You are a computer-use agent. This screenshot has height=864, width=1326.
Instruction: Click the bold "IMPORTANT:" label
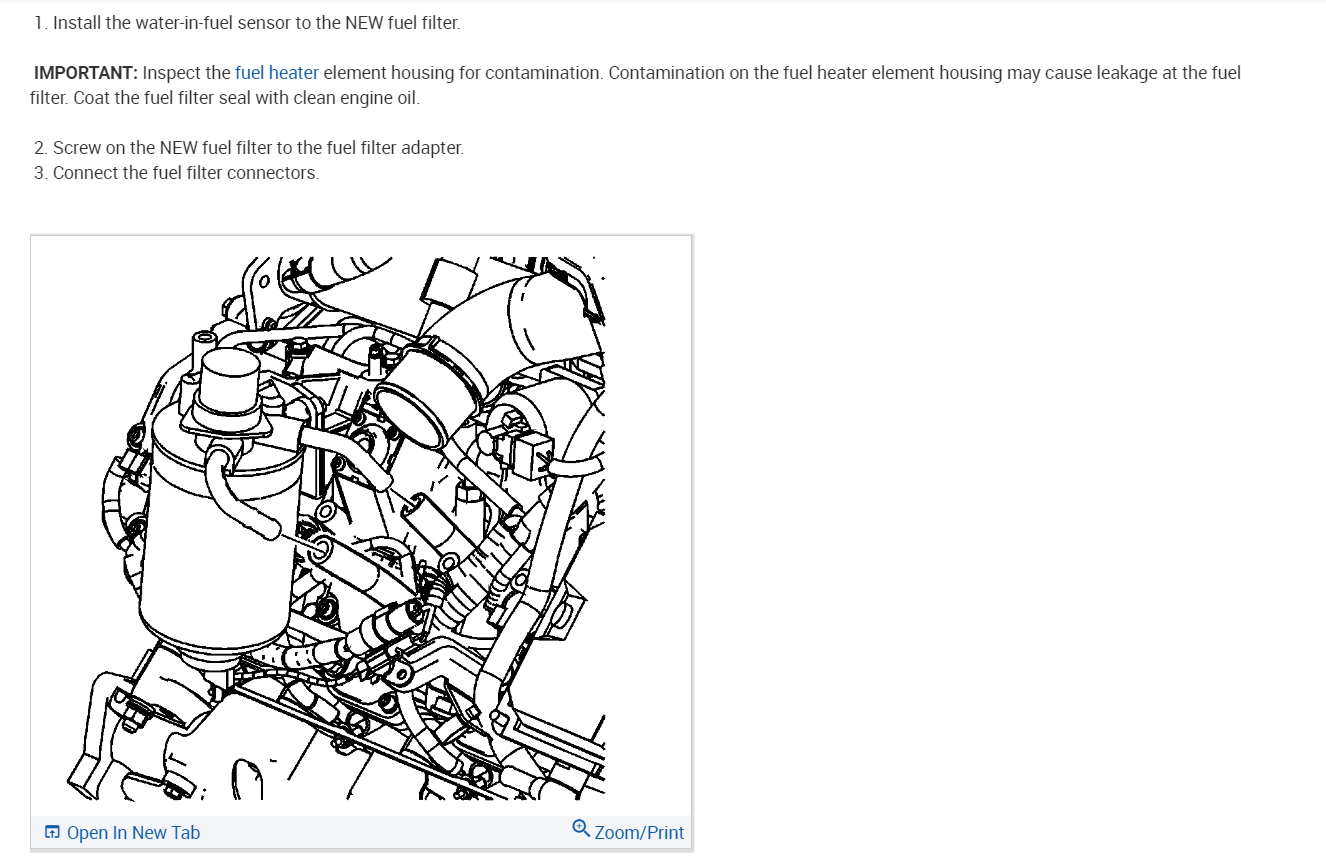click(86, 73)
